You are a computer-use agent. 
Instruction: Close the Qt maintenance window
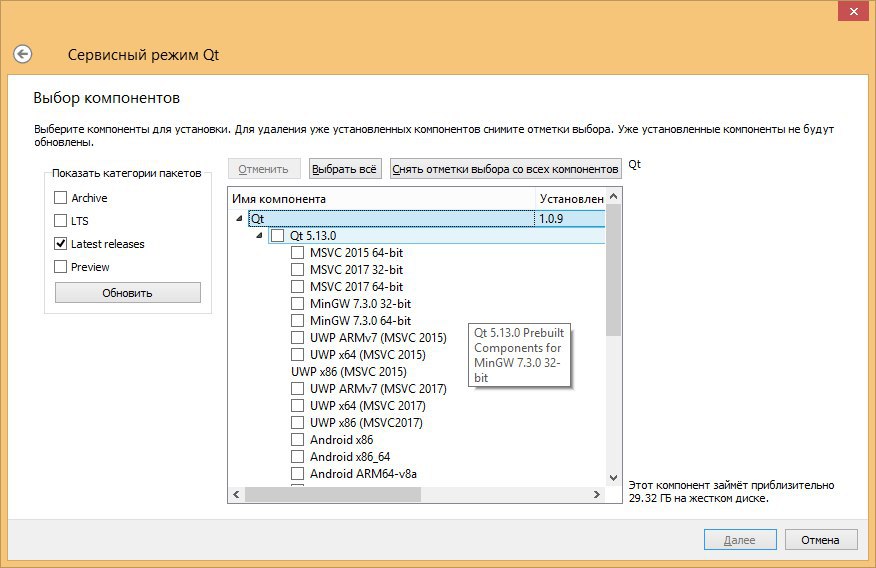pyautogui.click(x=853, y=11)
